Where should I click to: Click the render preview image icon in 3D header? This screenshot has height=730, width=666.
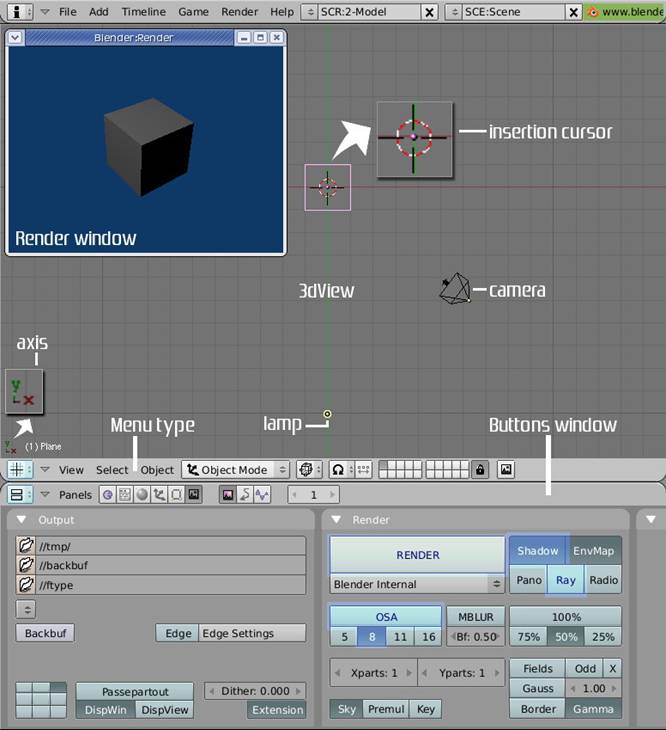[x=506, y=469]
